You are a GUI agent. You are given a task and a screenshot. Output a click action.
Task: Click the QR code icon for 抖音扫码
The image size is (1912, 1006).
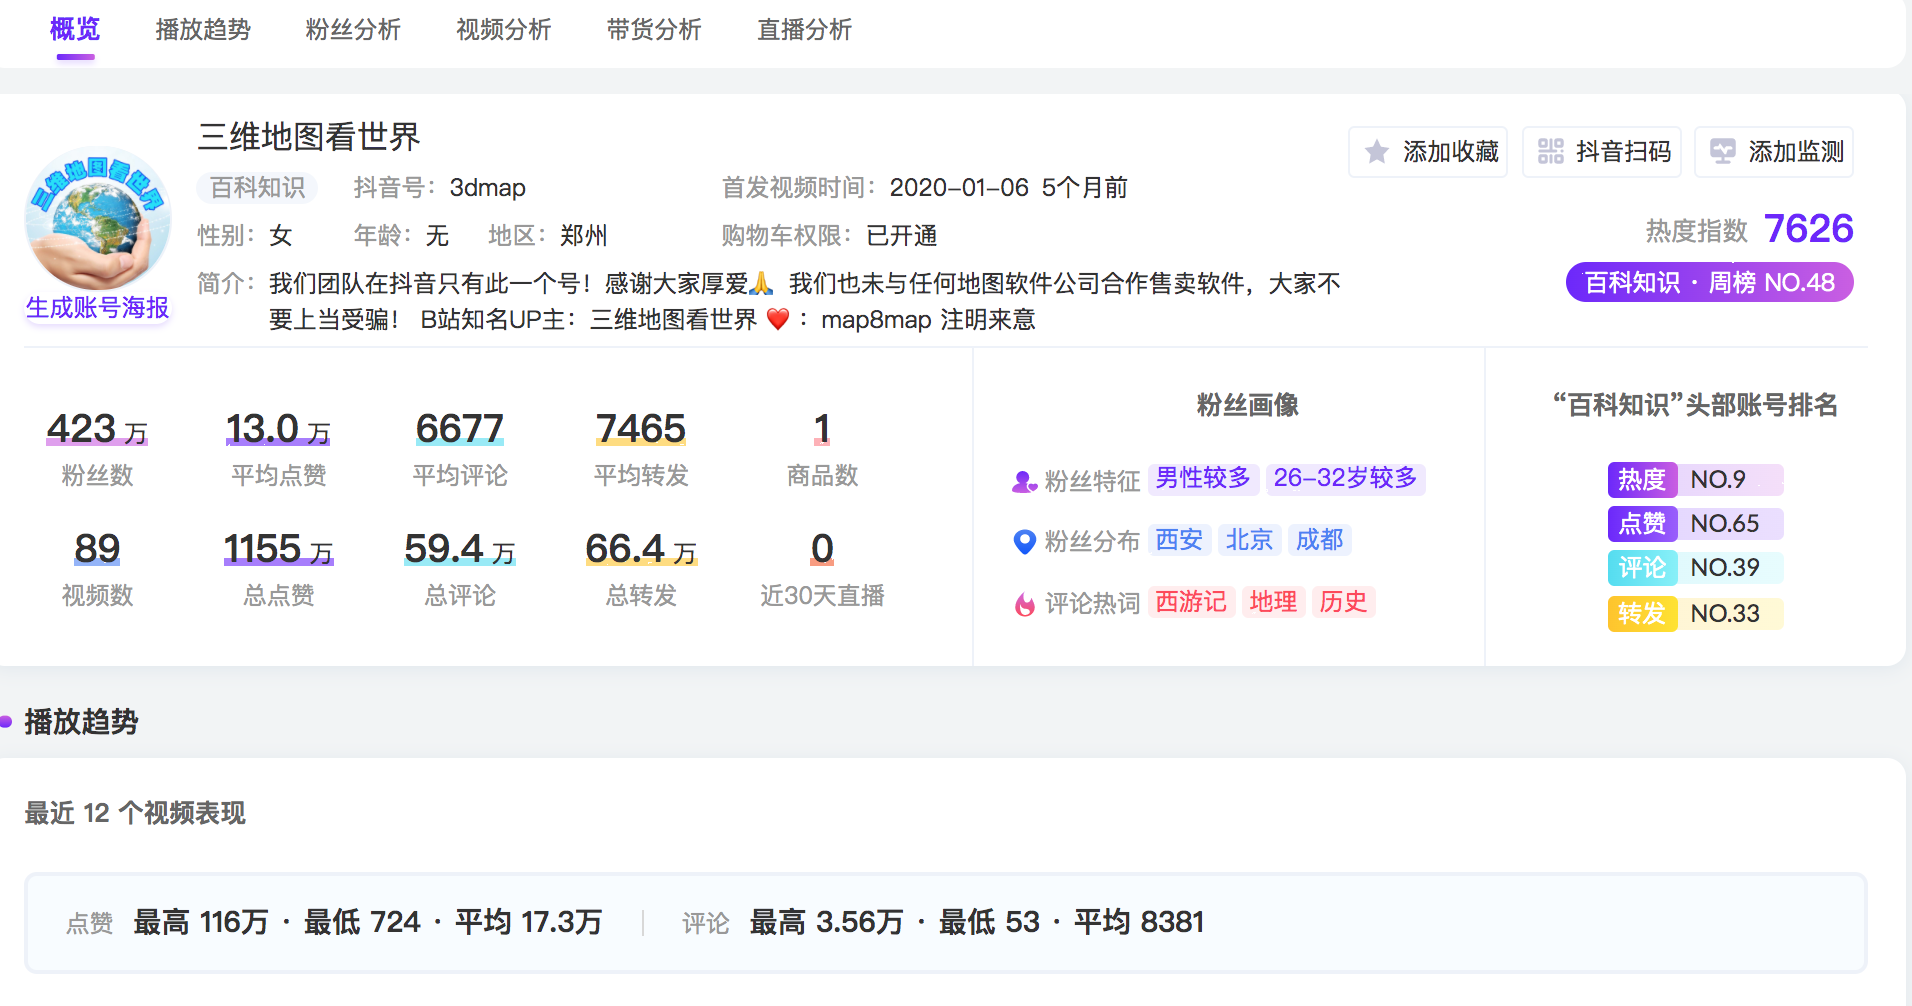1550,152
